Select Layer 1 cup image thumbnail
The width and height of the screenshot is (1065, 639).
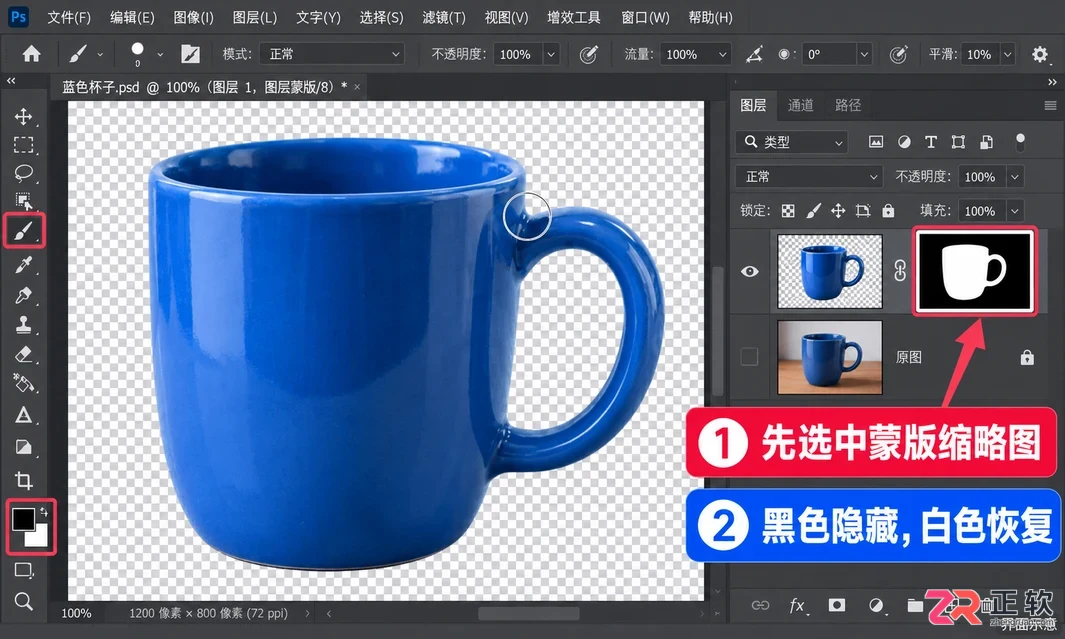point(829,271)
